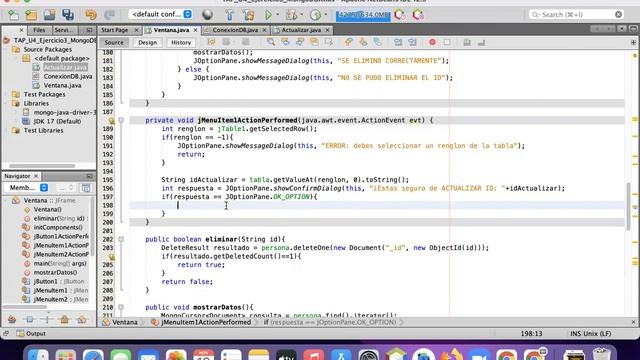Image resolution: width=640 pixels, height=360 pixels.
Task: Open the Debug Project dropdown arrow
Action: click(x=302, y=15)
